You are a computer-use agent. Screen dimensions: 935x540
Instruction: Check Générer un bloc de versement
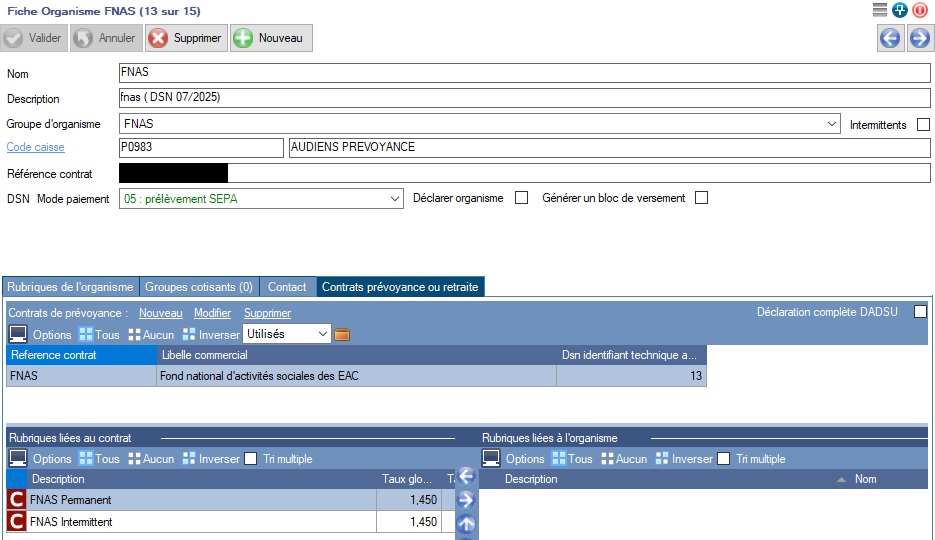[701, 198]
